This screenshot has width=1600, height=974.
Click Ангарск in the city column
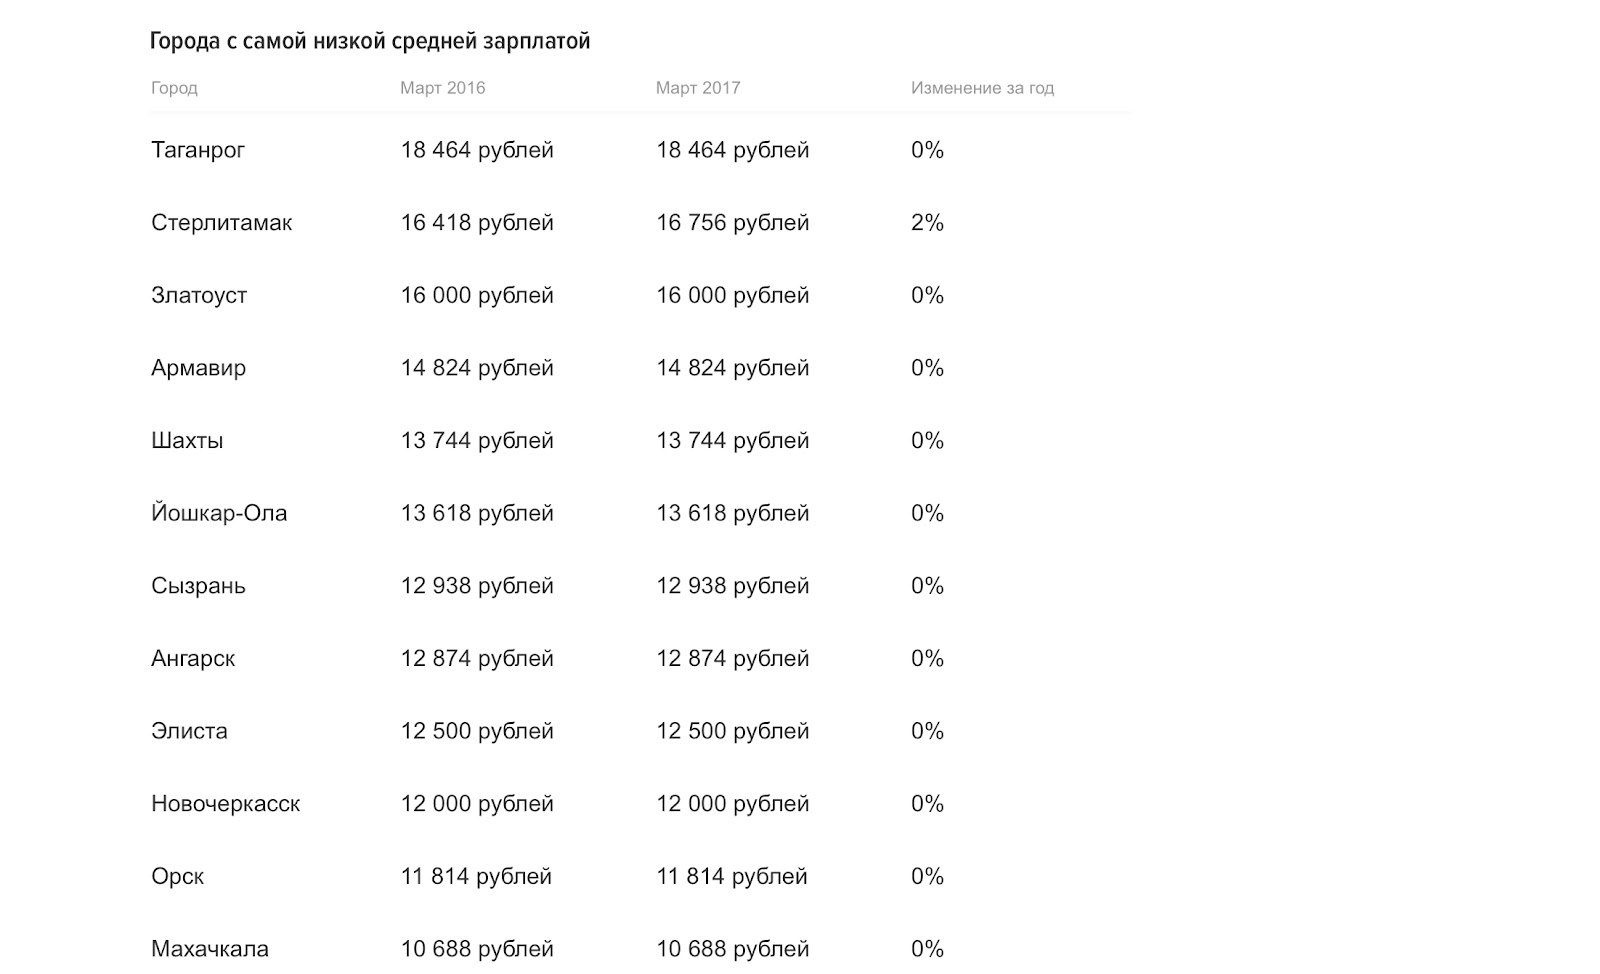pos(193,659)
